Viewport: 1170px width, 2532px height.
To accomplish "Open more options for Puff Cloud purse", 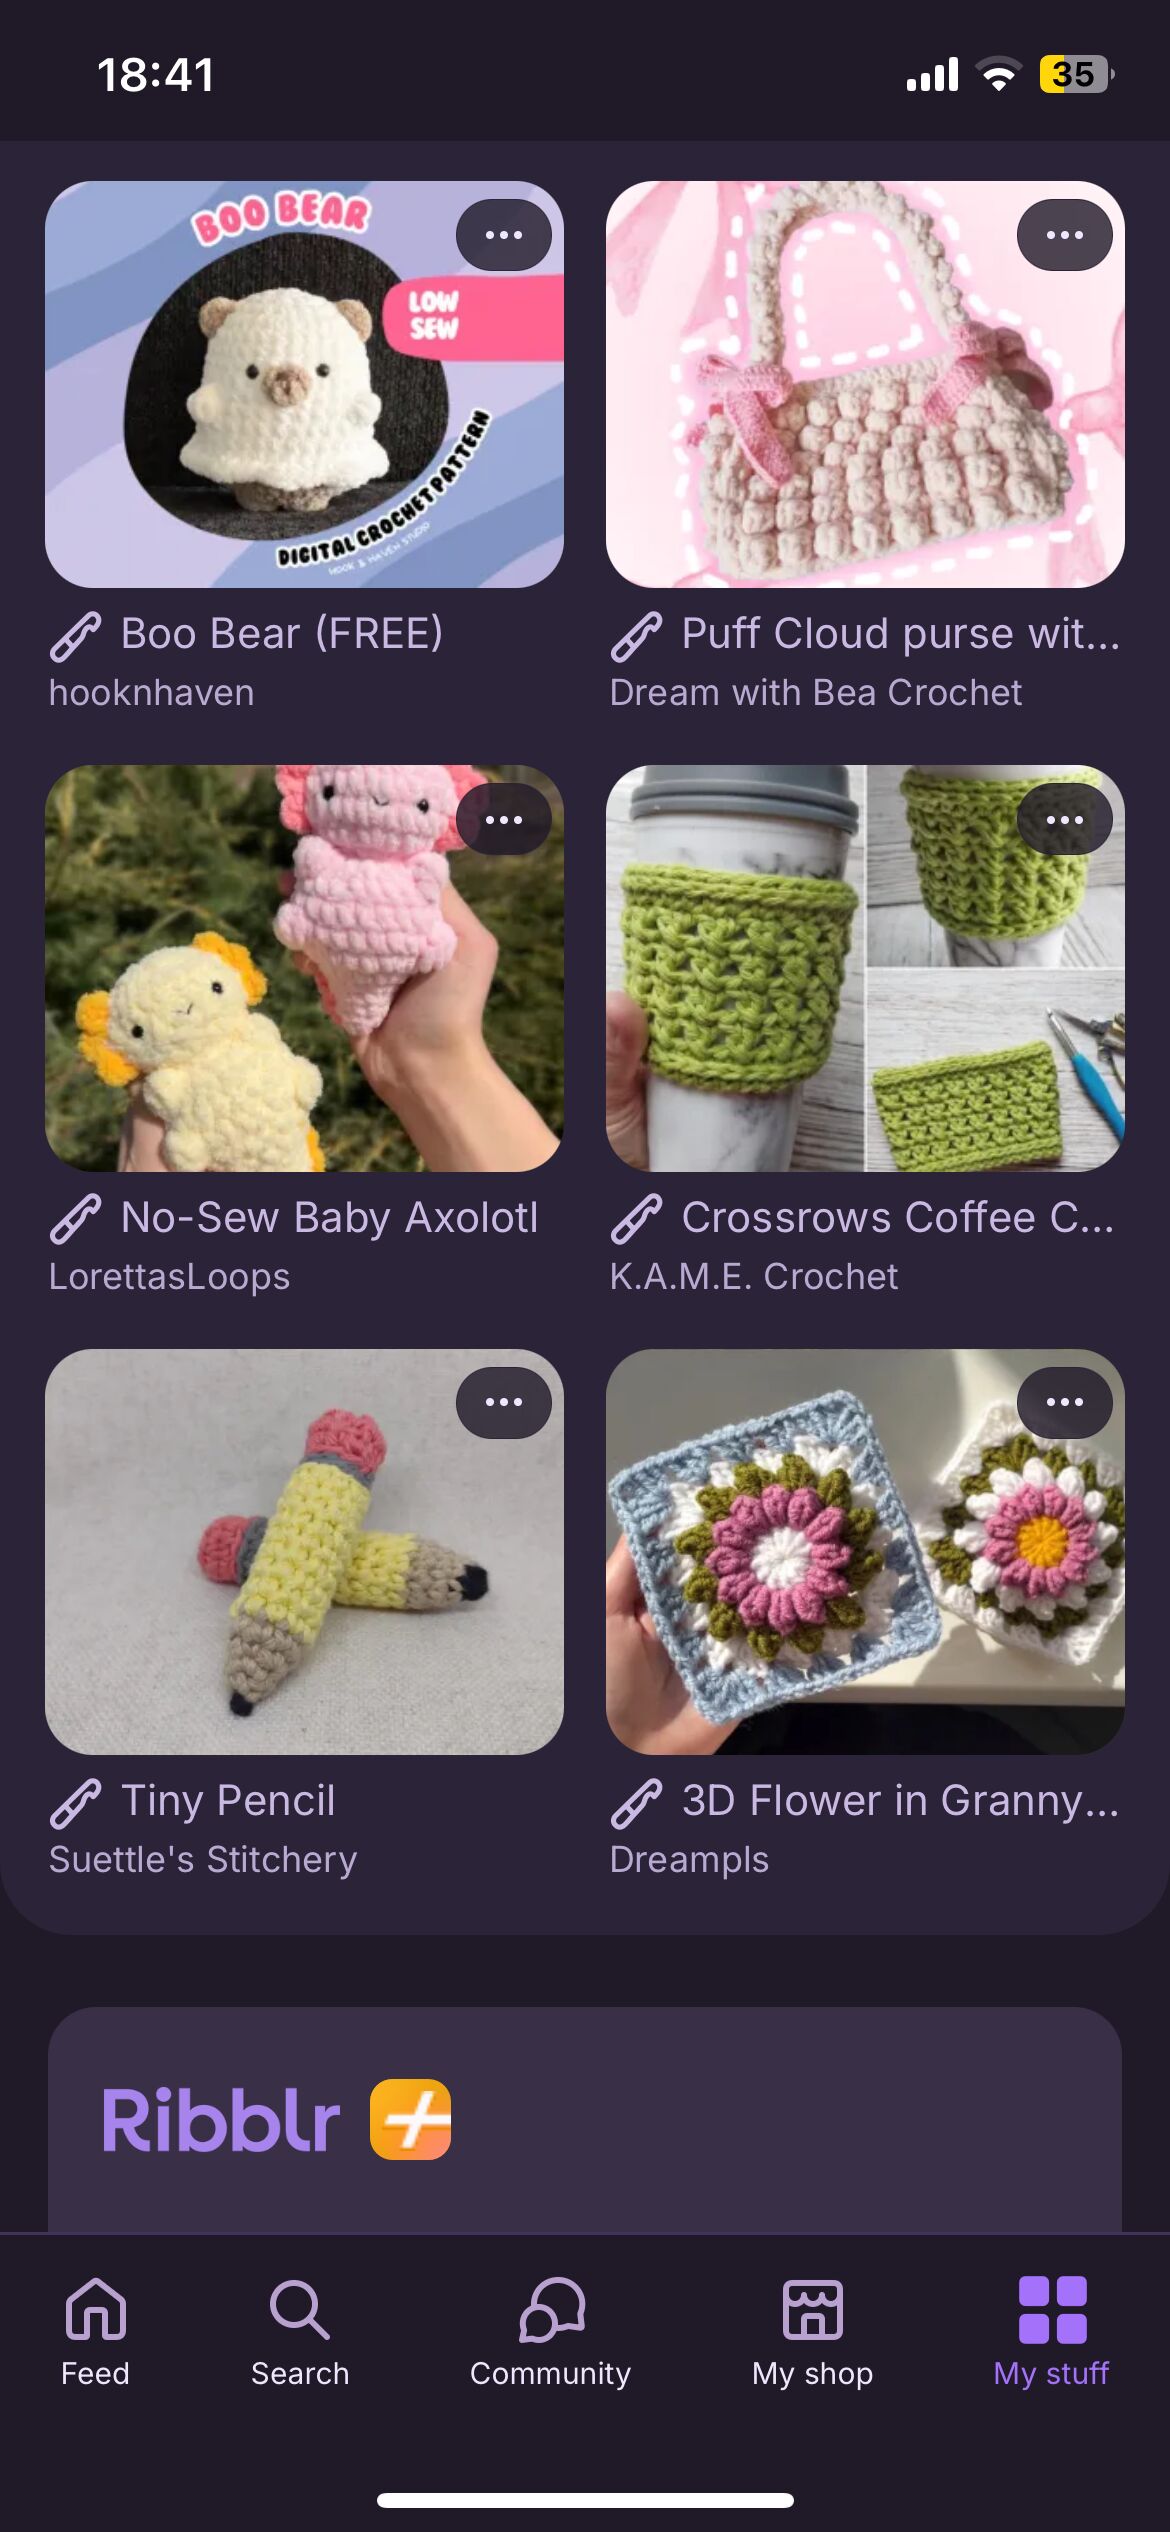I will click(1065, 235).
